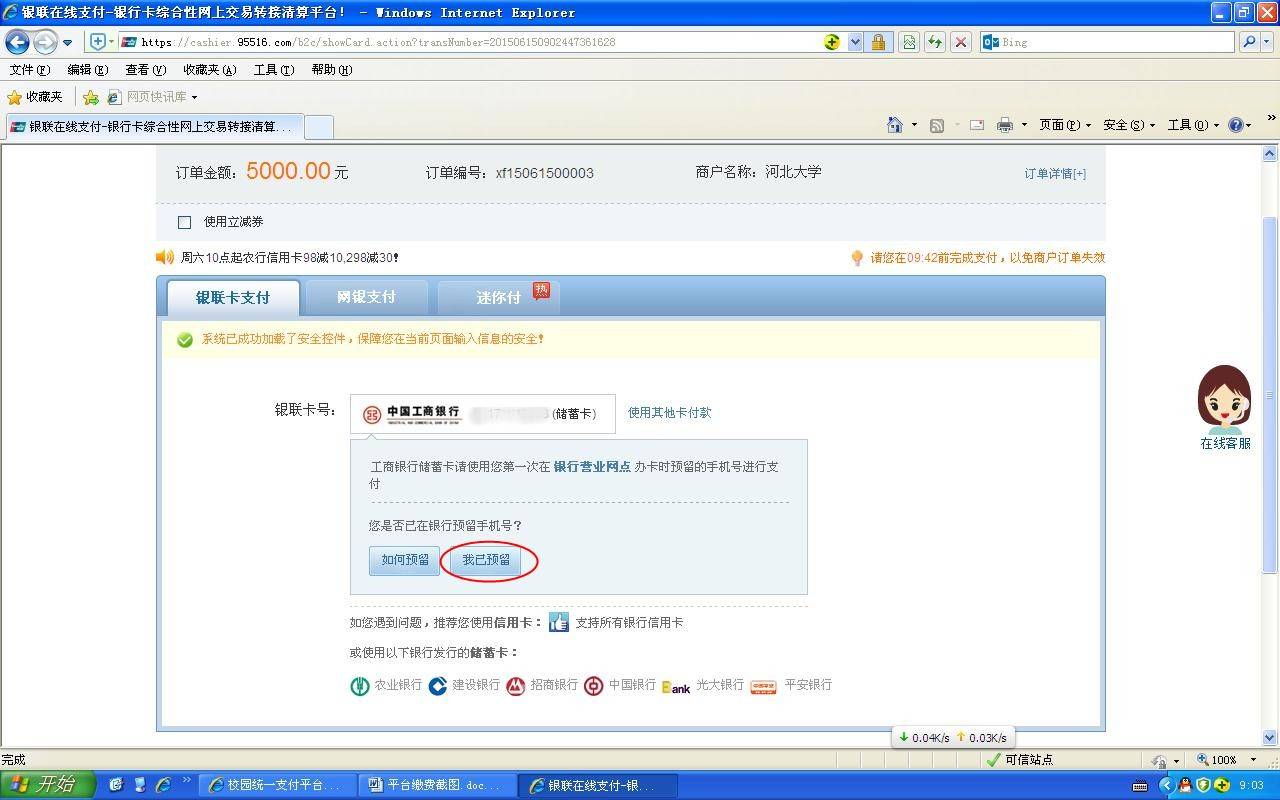
Task: Switch to 校园统一支付平台 taskbar window
Action: [277, 785]
